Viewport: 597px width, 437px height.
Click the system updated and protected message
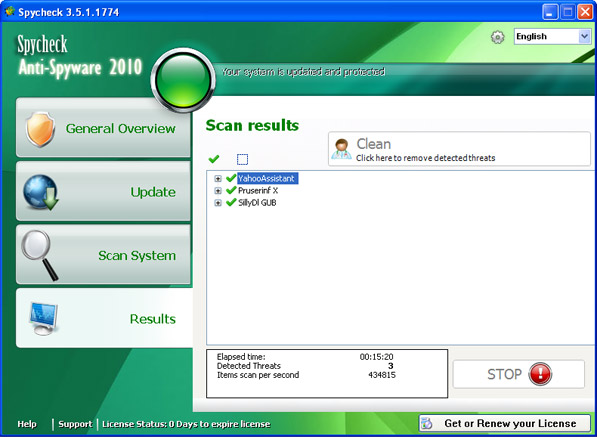303,72
